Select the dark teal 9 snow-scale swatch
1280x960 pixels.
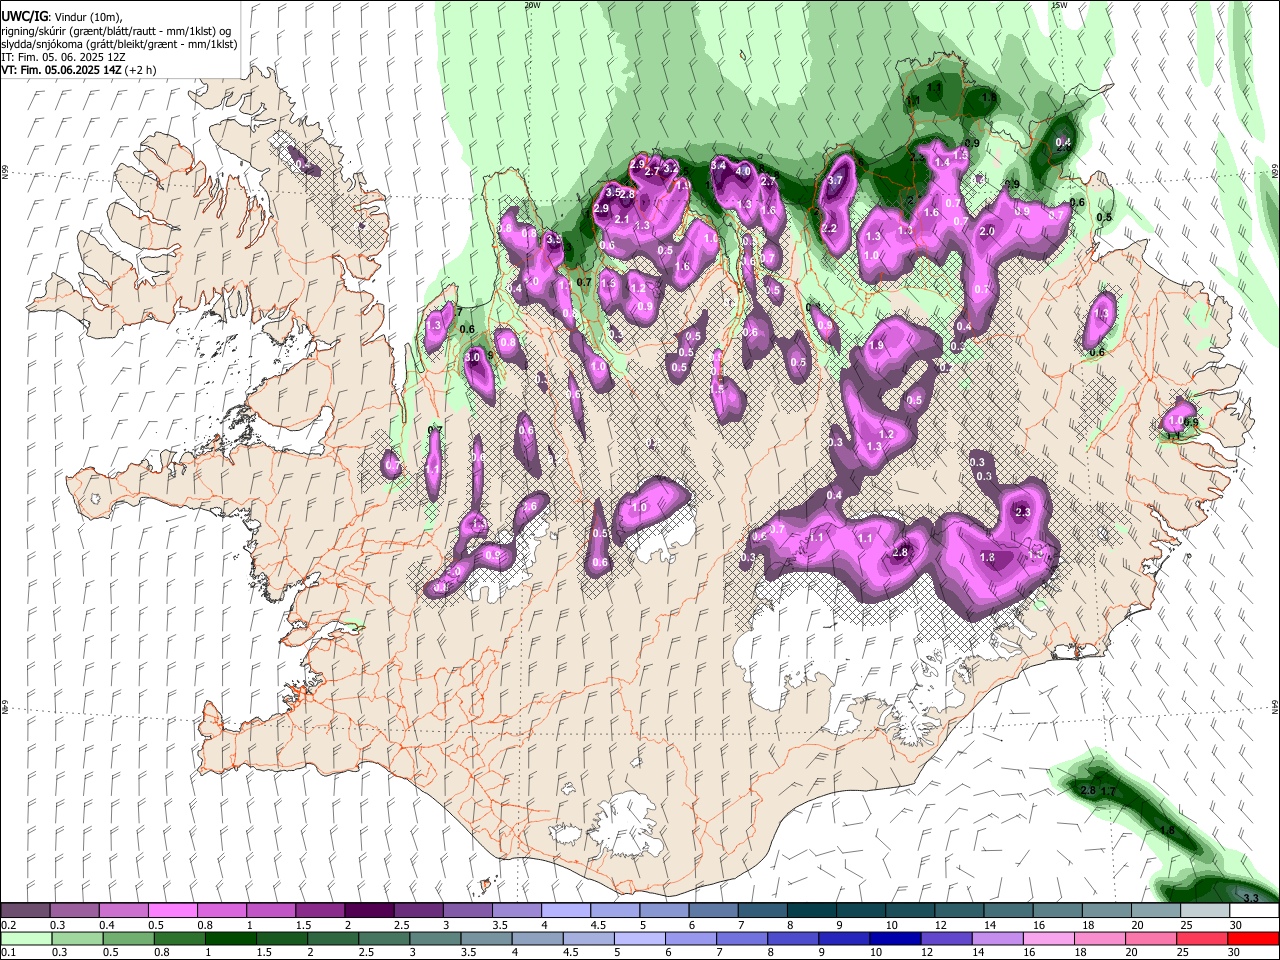[x=860, y=911]
